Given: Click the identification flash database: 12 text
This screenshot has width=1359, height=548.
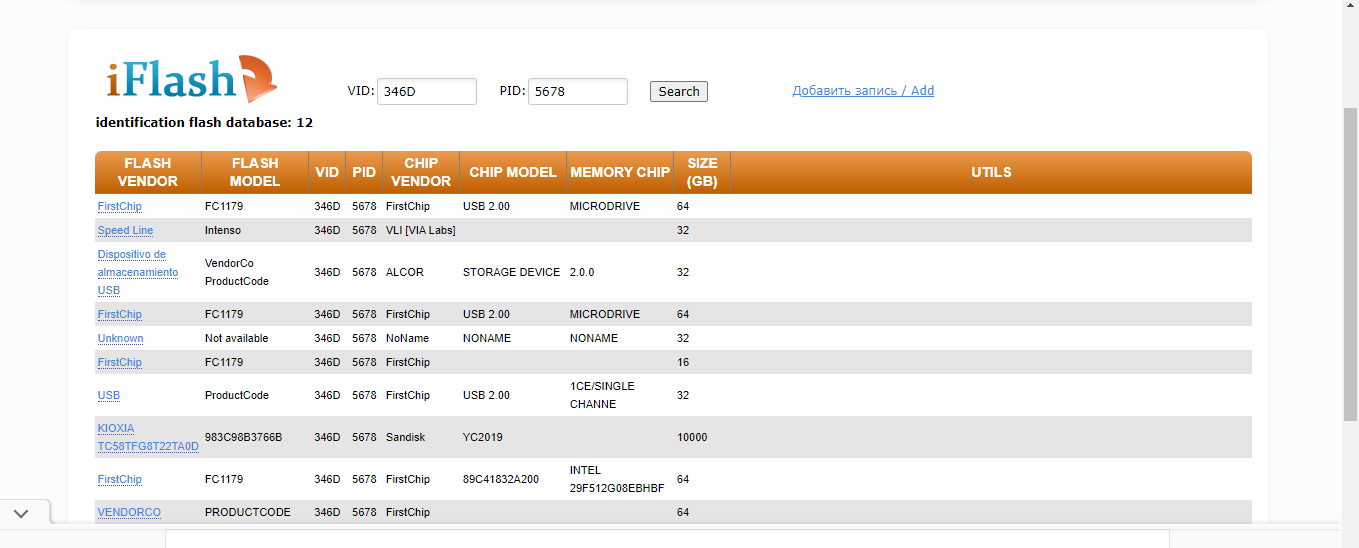Looking at the screenshot, I should point(204,122).
